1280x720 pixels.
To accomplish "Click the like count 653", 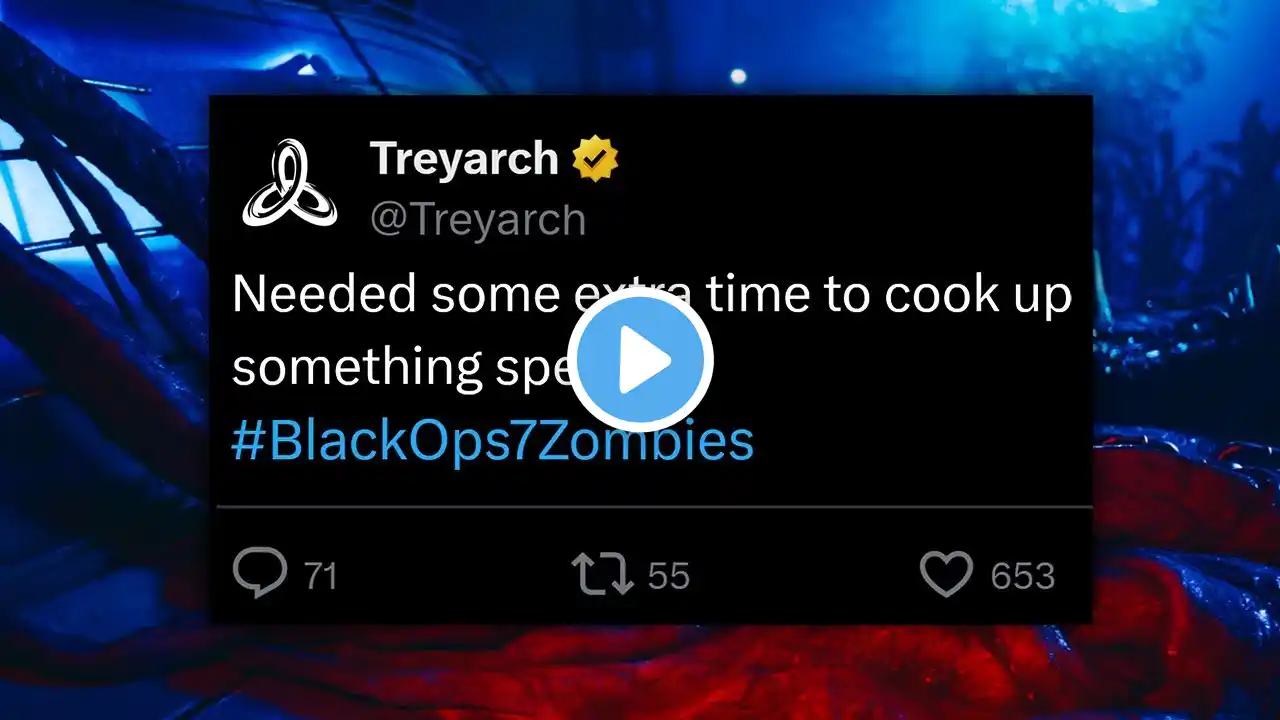I will coord(1023,576).
